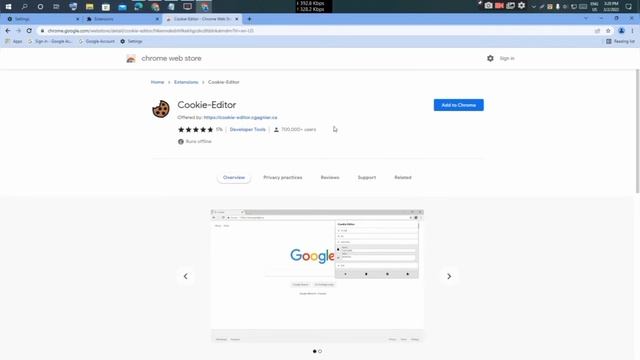
Task: Open the Mail app on the taskbar
Action: [122, 7]
